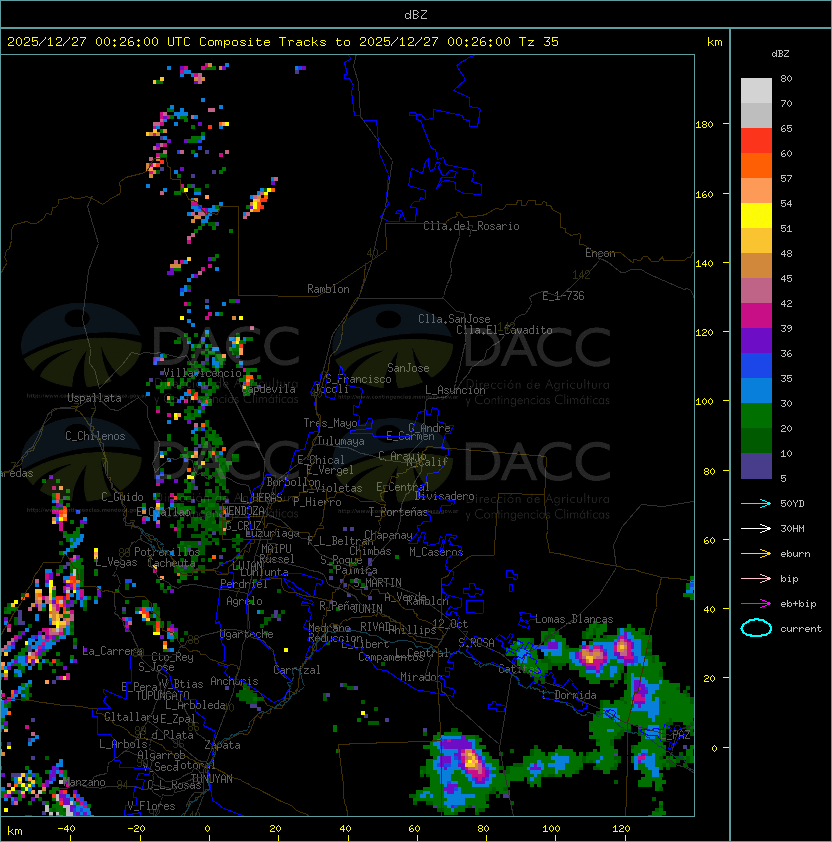Click the green 30 dBZ color swatch
The image size is (832, 842).
coord(756,416)
